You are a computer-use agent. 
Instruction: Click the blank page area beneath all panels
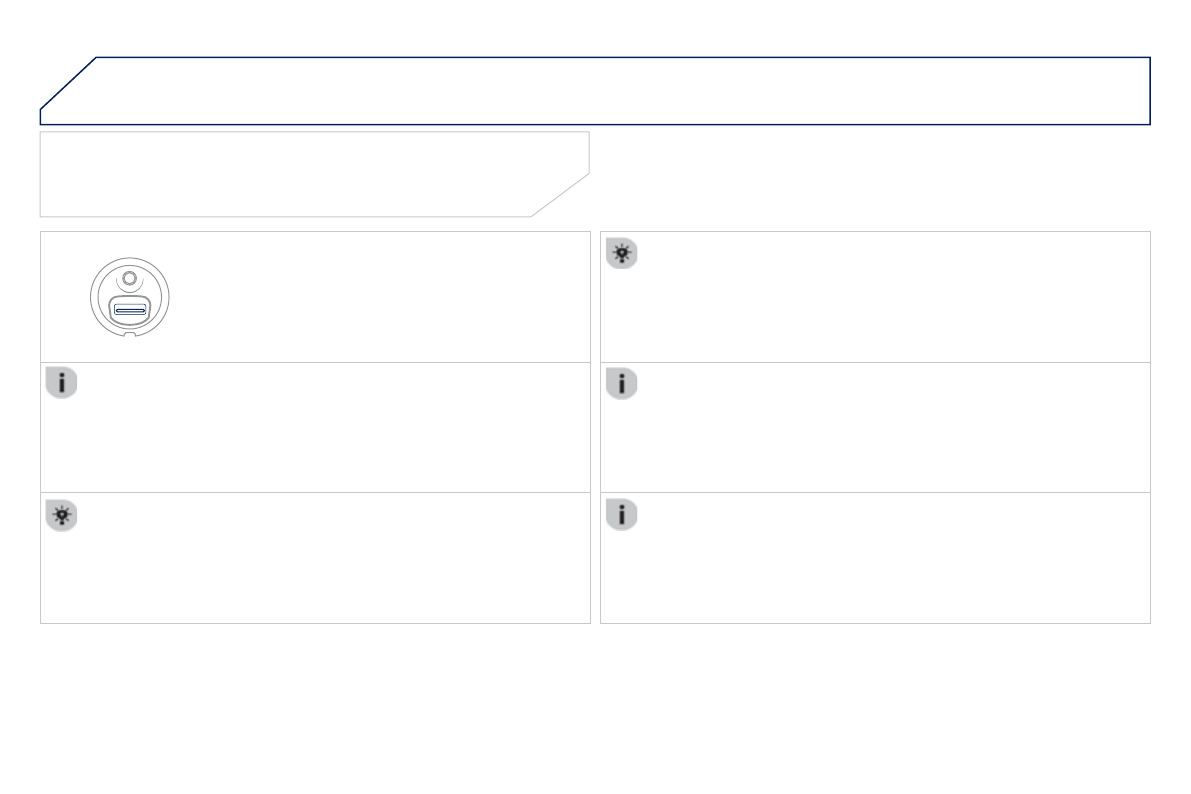point(595,710)
